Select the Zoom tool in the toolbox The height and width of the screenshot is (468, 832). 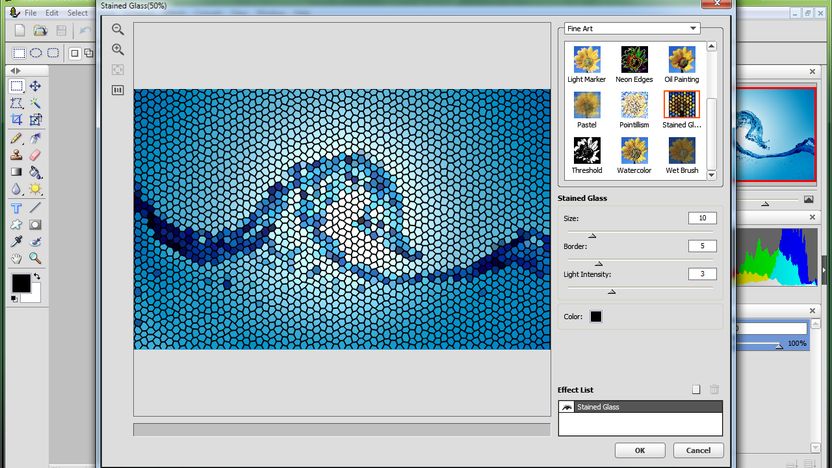coord(35,258)
